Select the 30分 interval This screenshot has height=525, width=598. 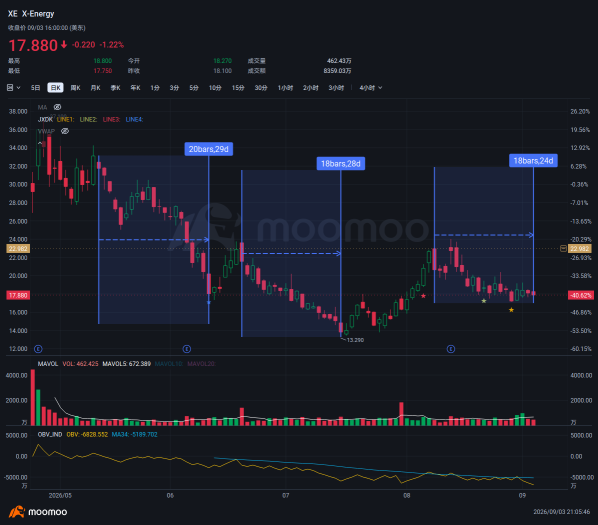pos(261,88)
